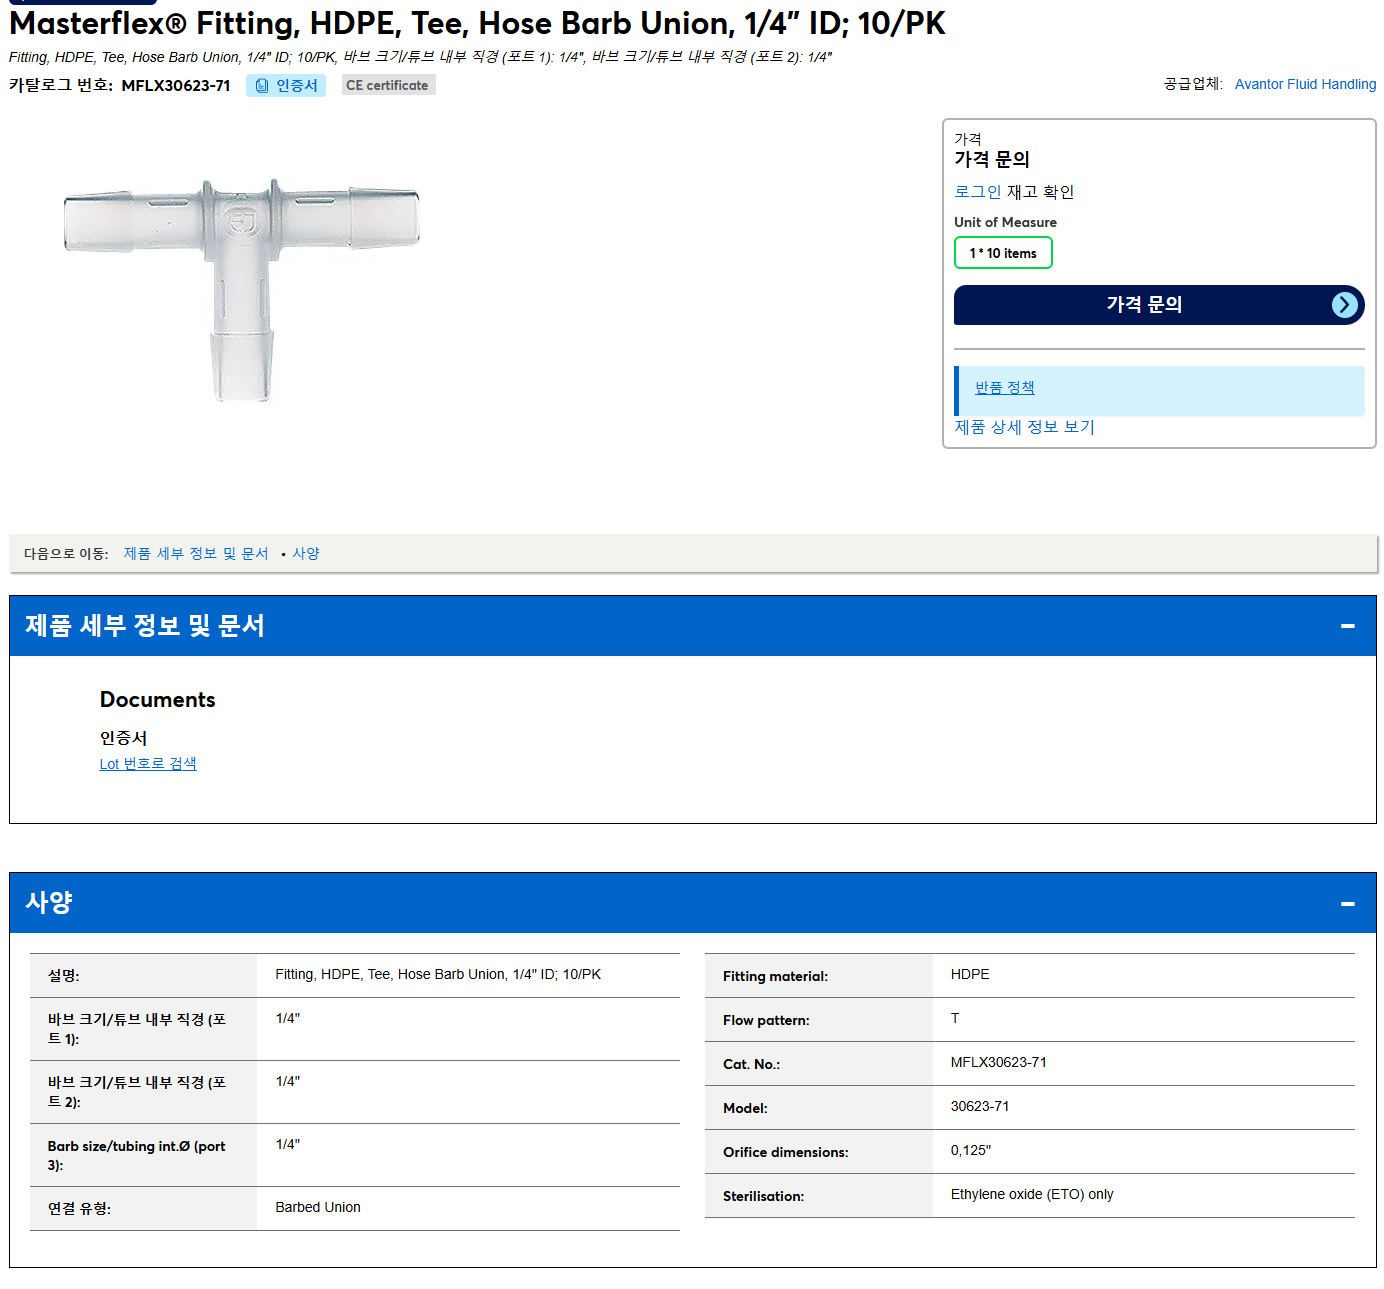Click the 사양 section header title
1384x1289 pixels.
[x=49, y=903]
